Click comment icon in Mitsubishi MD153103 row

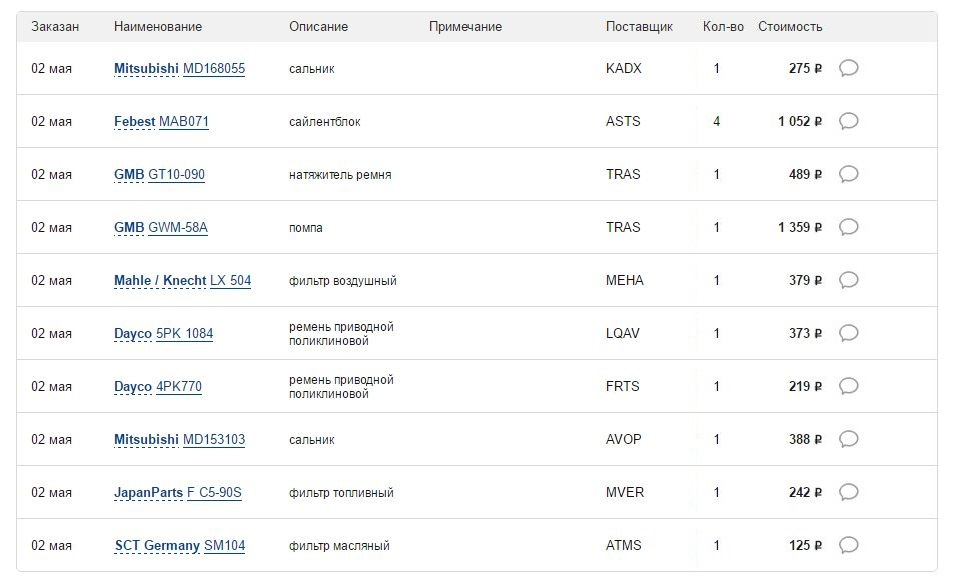pos(849,439)
